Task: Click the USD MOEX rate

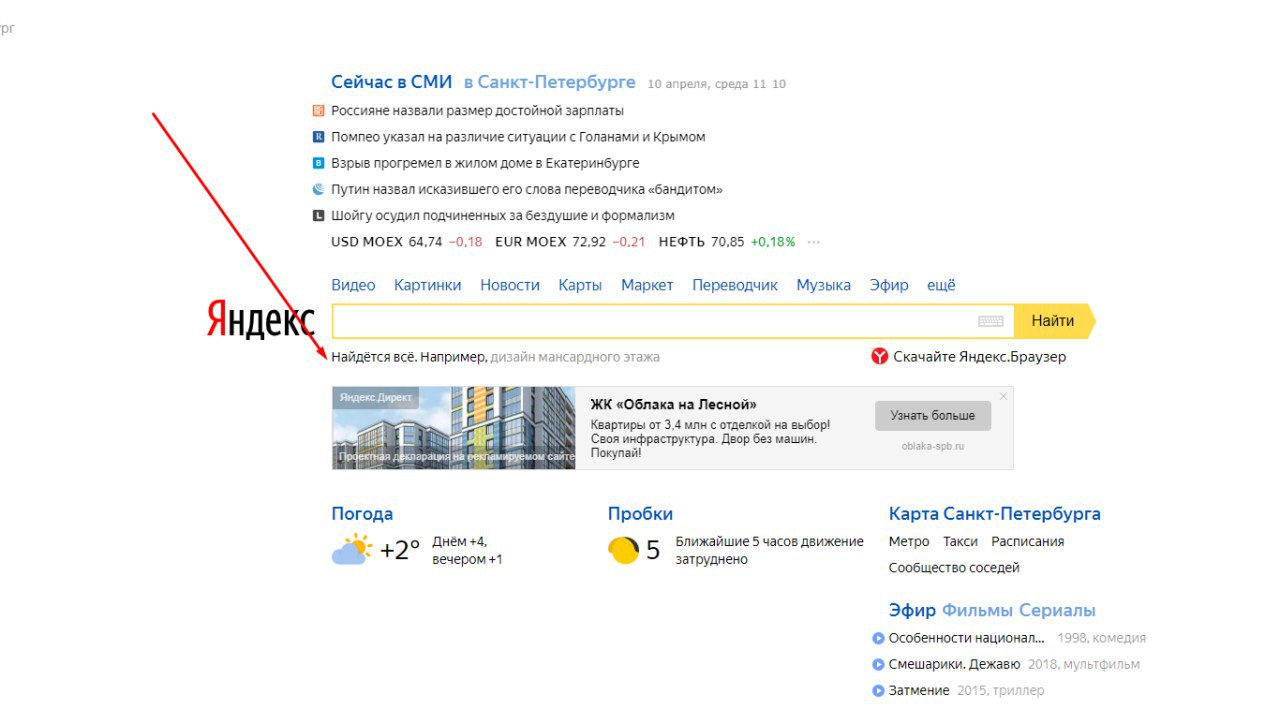Action: click(407, 242)
